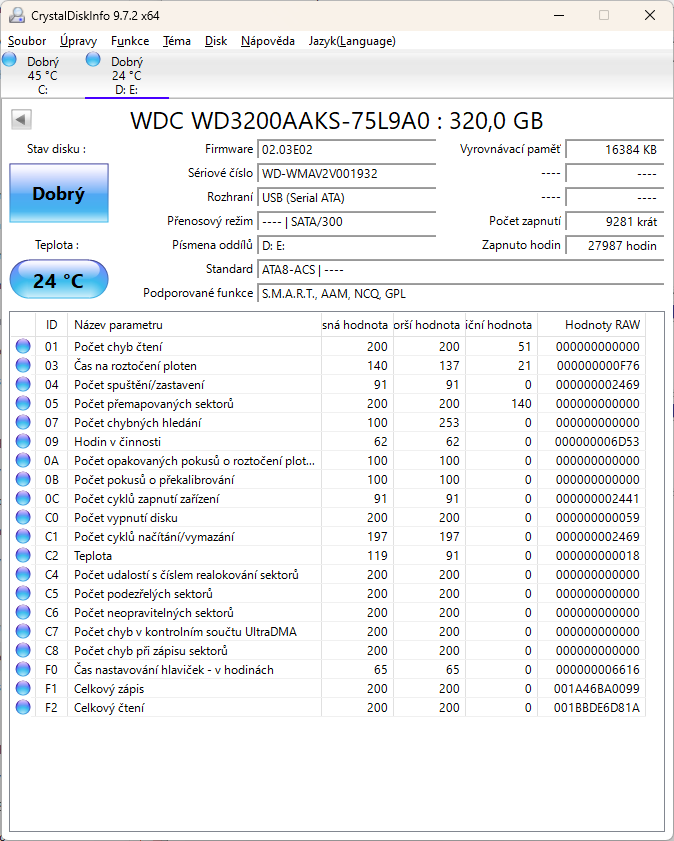Click RAW value 000000006D53
The width and height of the screenshot is (674, 841).
coord(597,442)
